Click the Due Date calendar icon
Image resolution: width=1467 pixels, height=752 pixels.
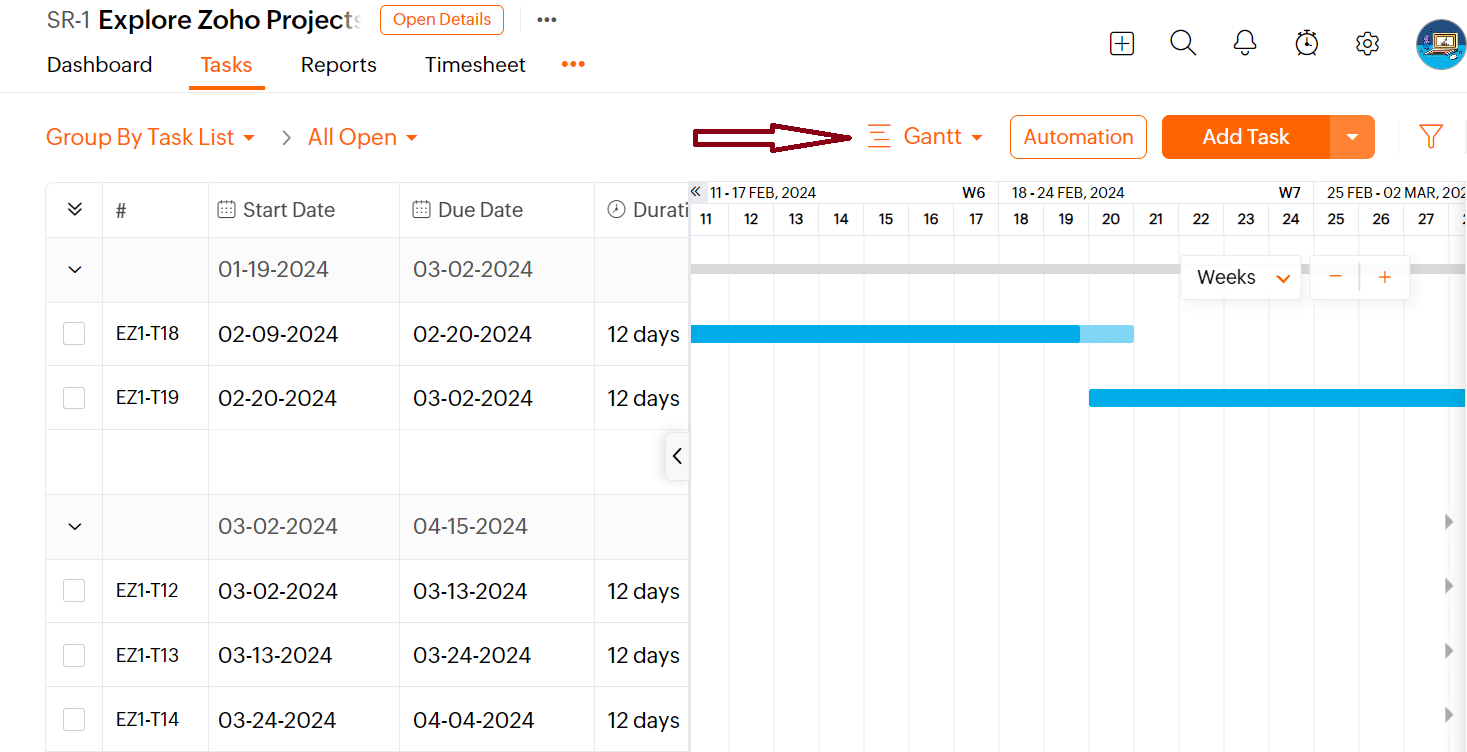tap(422, 209)
